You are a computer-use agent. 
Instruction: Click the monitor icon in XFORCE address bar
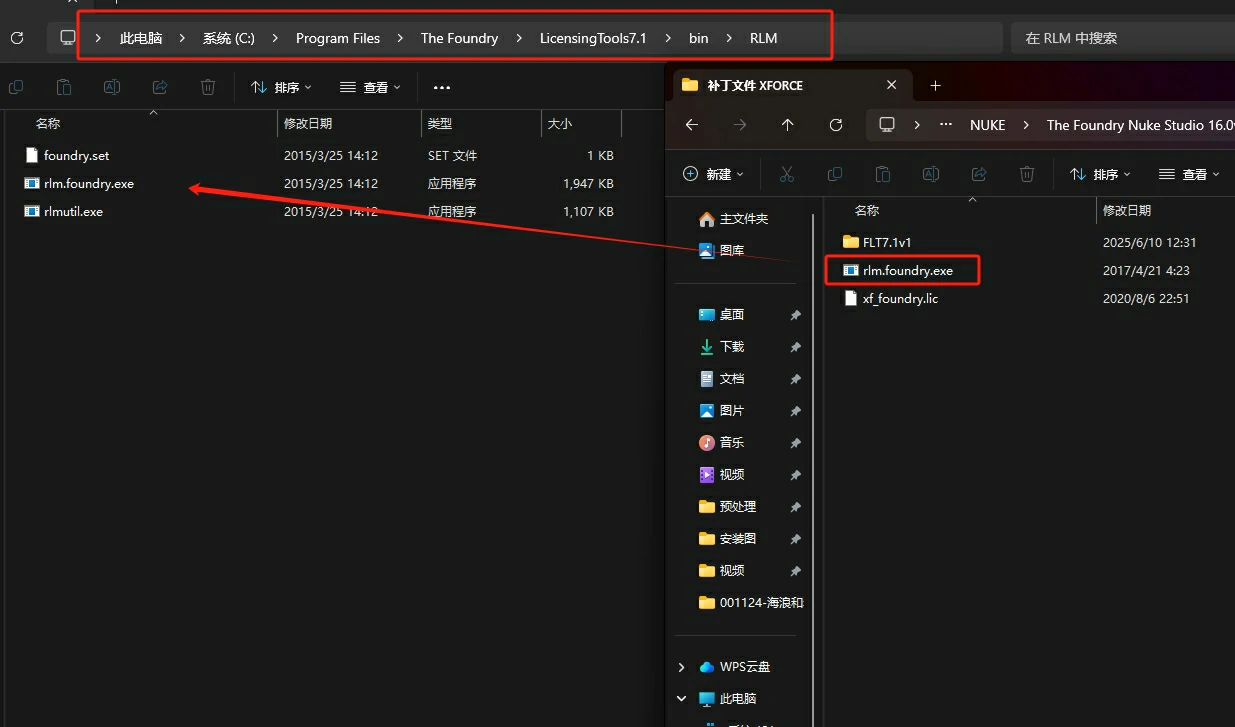pyautogui.click(x=887, y=125)
